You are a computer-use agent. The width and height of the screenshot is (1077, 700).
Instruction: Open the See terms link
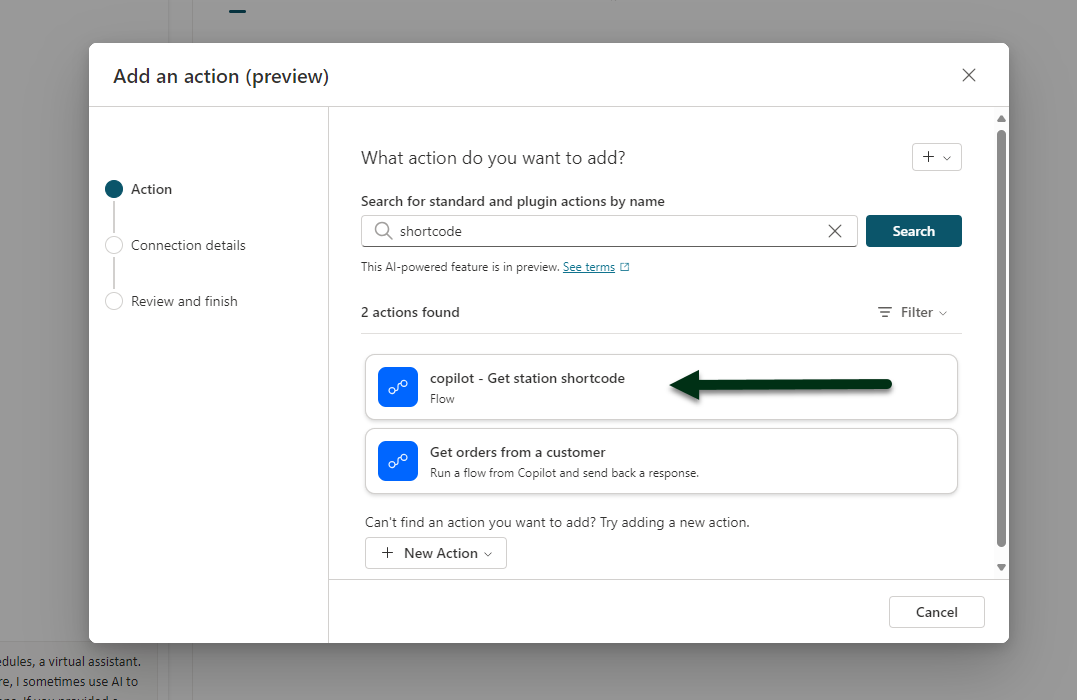click(588, 267)
